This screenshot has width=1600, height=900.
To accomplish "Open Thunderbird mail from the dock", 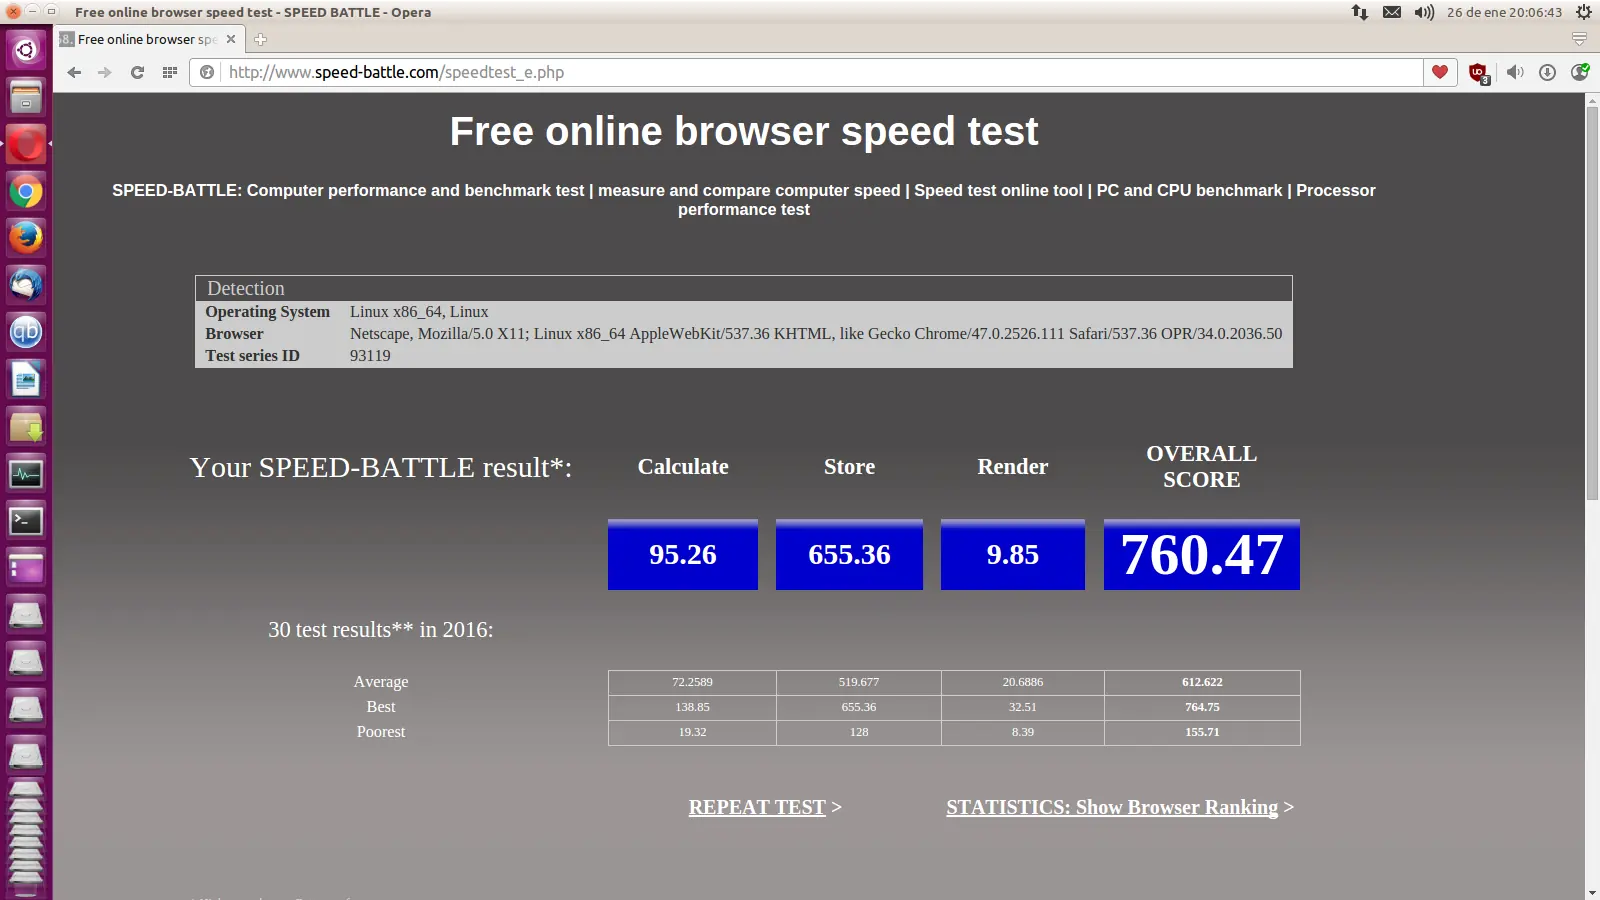I will coord(26,285).
